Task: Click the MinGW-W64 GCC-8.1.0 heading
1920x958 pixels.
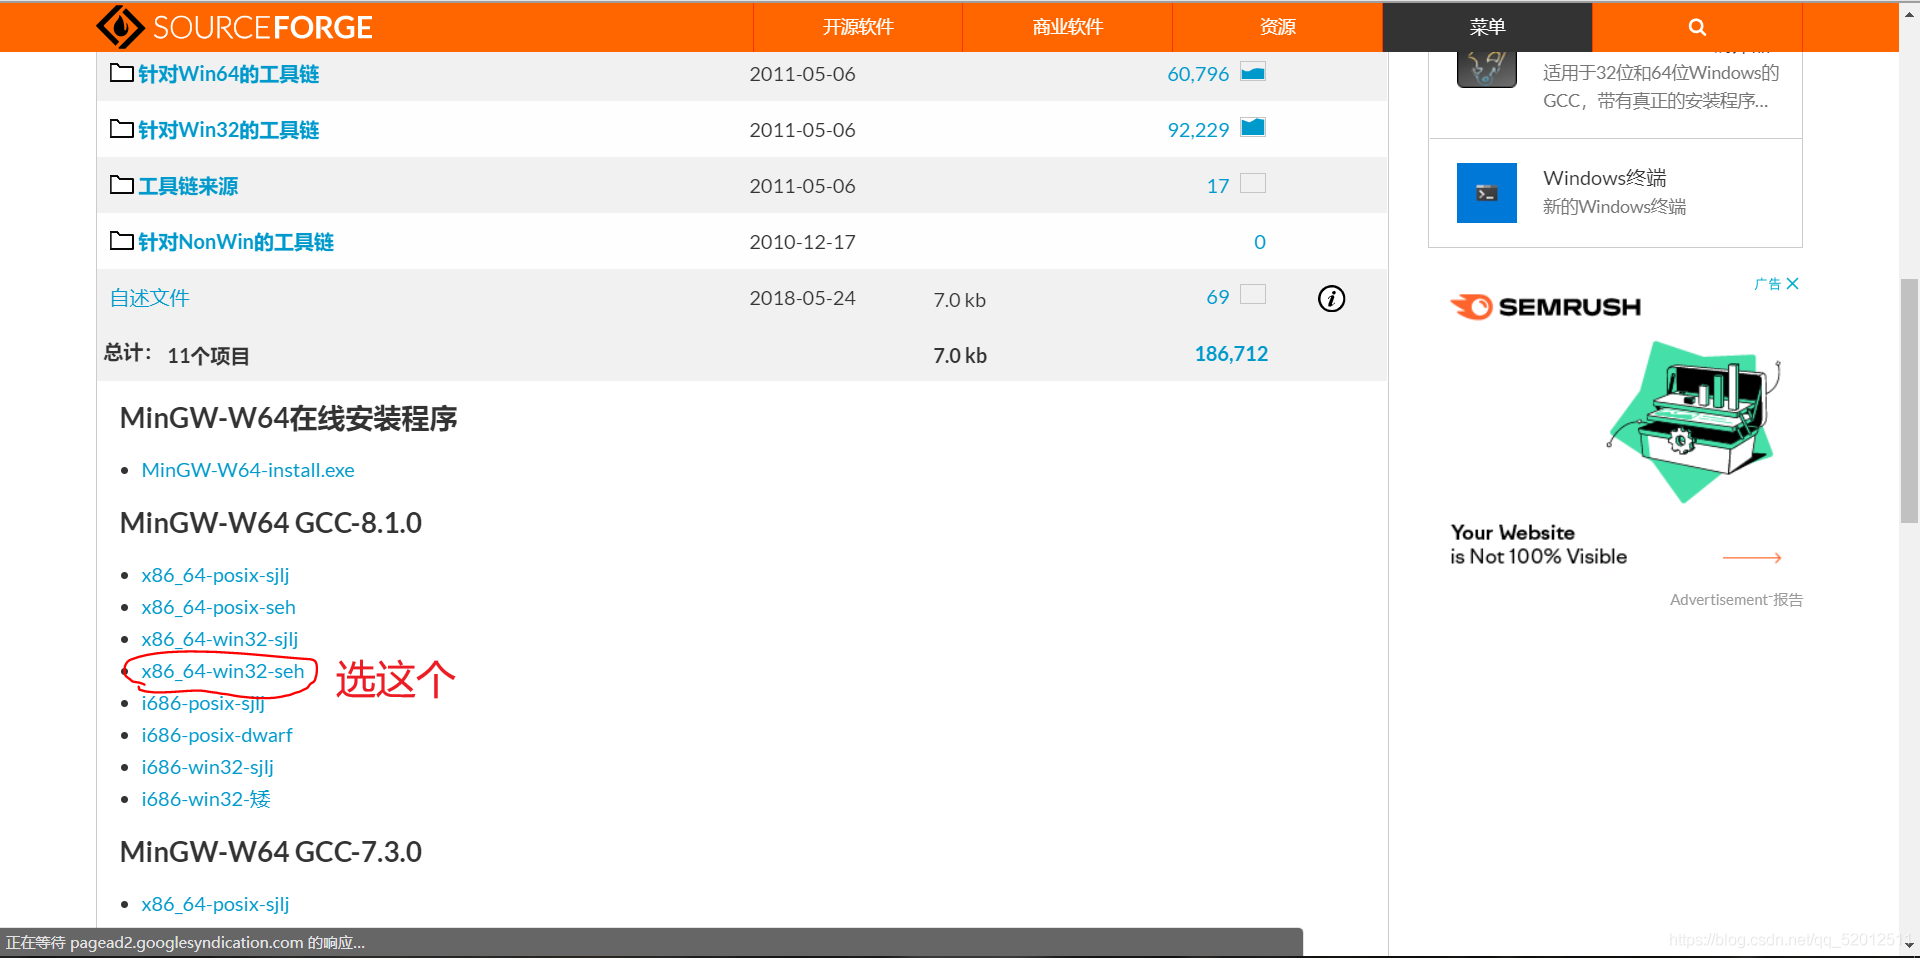Action: [x=271, y=523]
